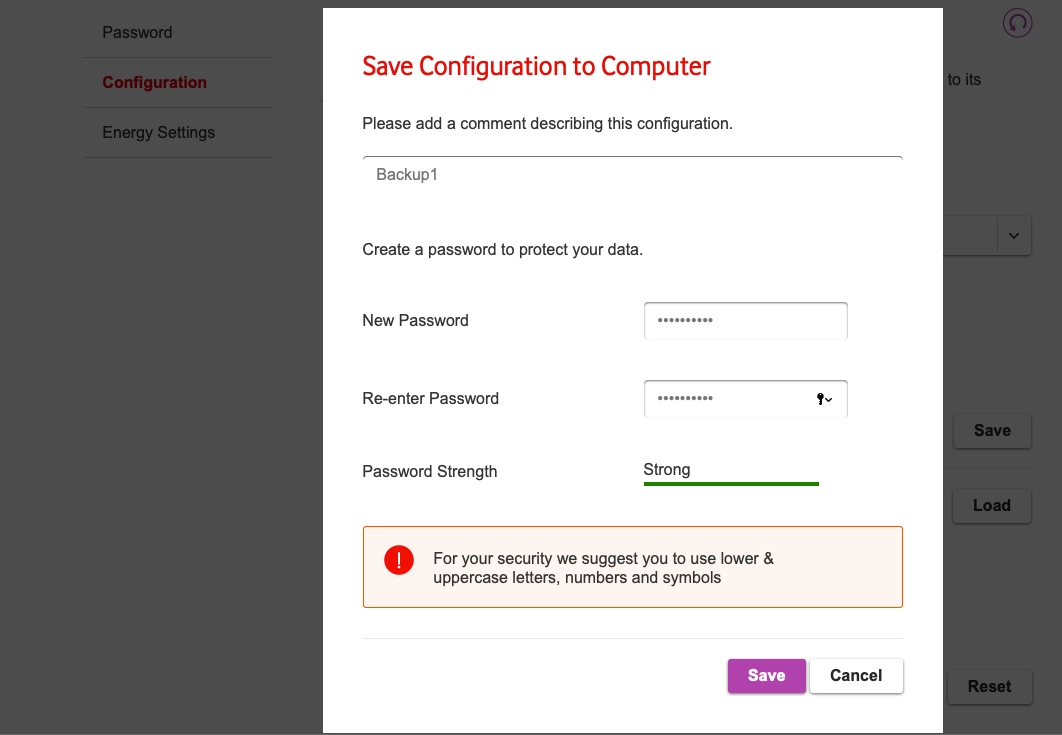The image size is (1062, 735).
Task: Click the Reset button on the background page
Action: tap(989, 686)
